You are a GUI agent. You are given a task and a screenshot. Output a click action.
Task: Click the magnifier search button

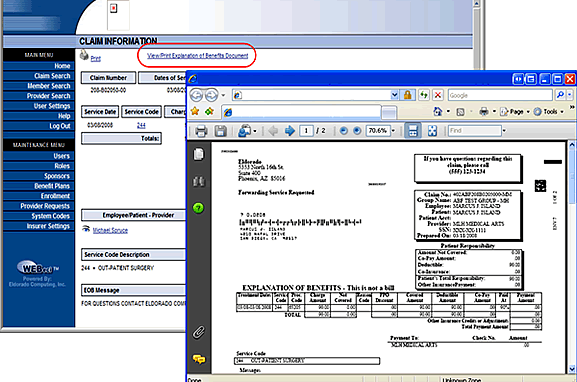(560, 95)
